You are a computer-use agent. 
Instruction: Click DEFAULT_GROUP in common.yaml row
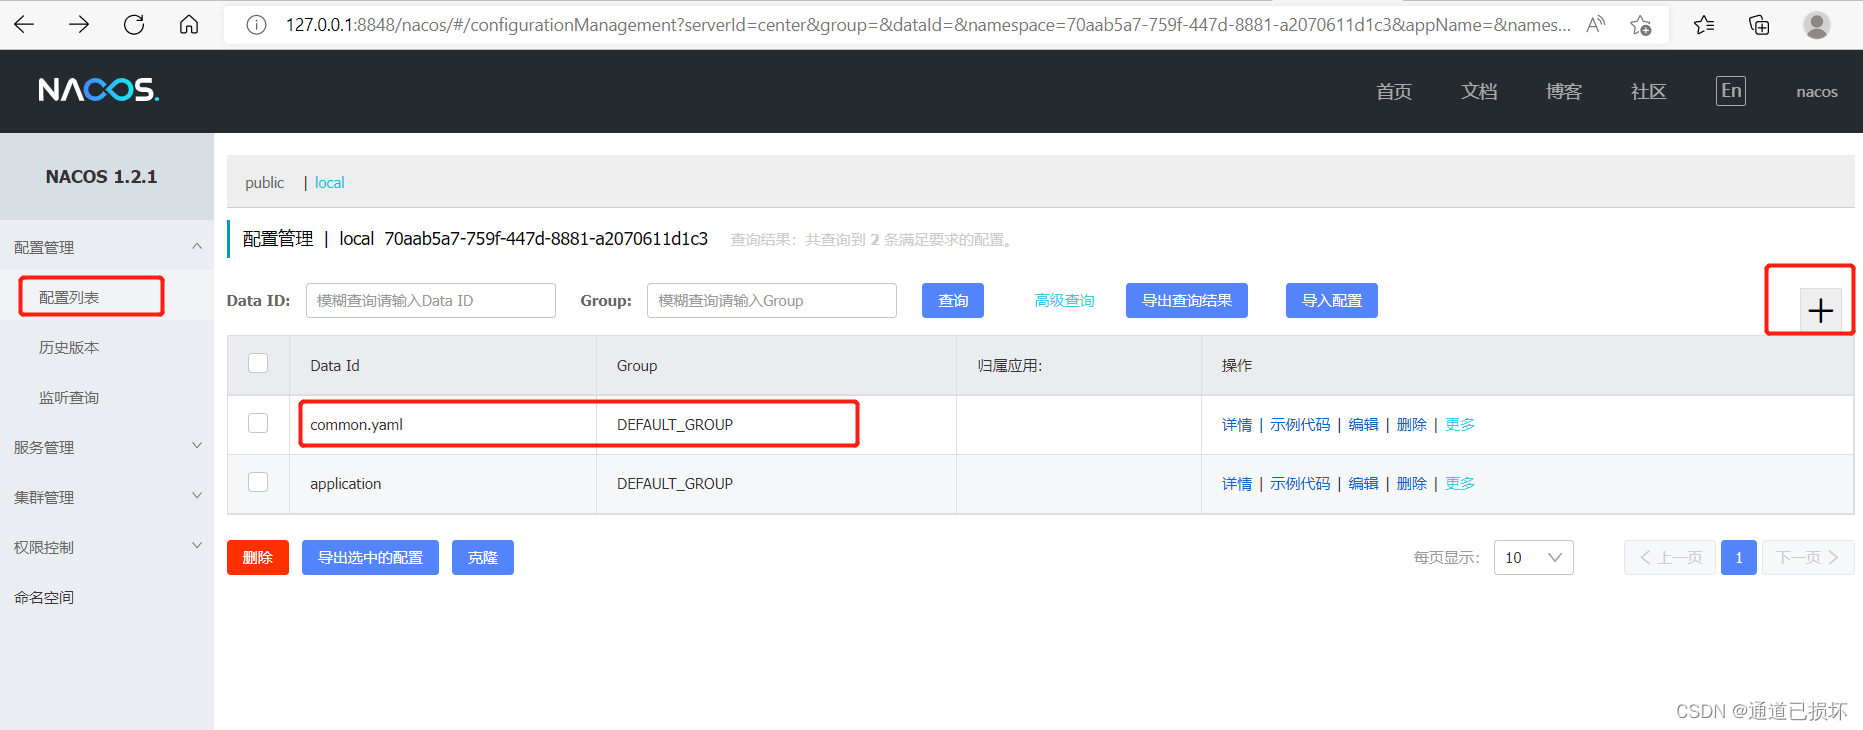coord(675,424)
